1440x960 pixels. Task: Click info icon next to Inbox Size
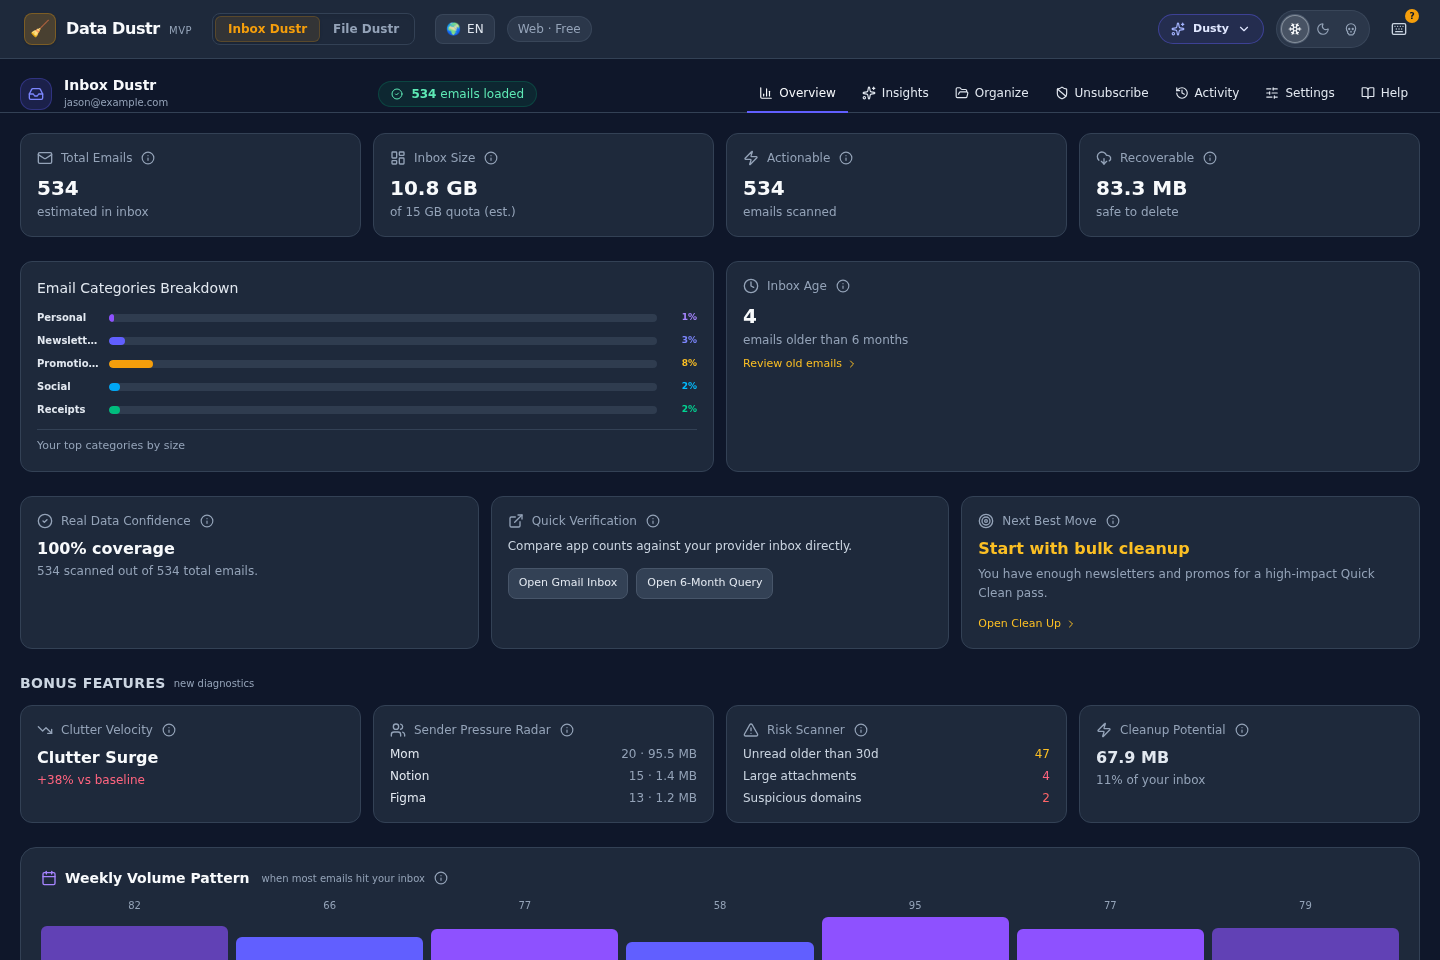(x=491, y=158)
